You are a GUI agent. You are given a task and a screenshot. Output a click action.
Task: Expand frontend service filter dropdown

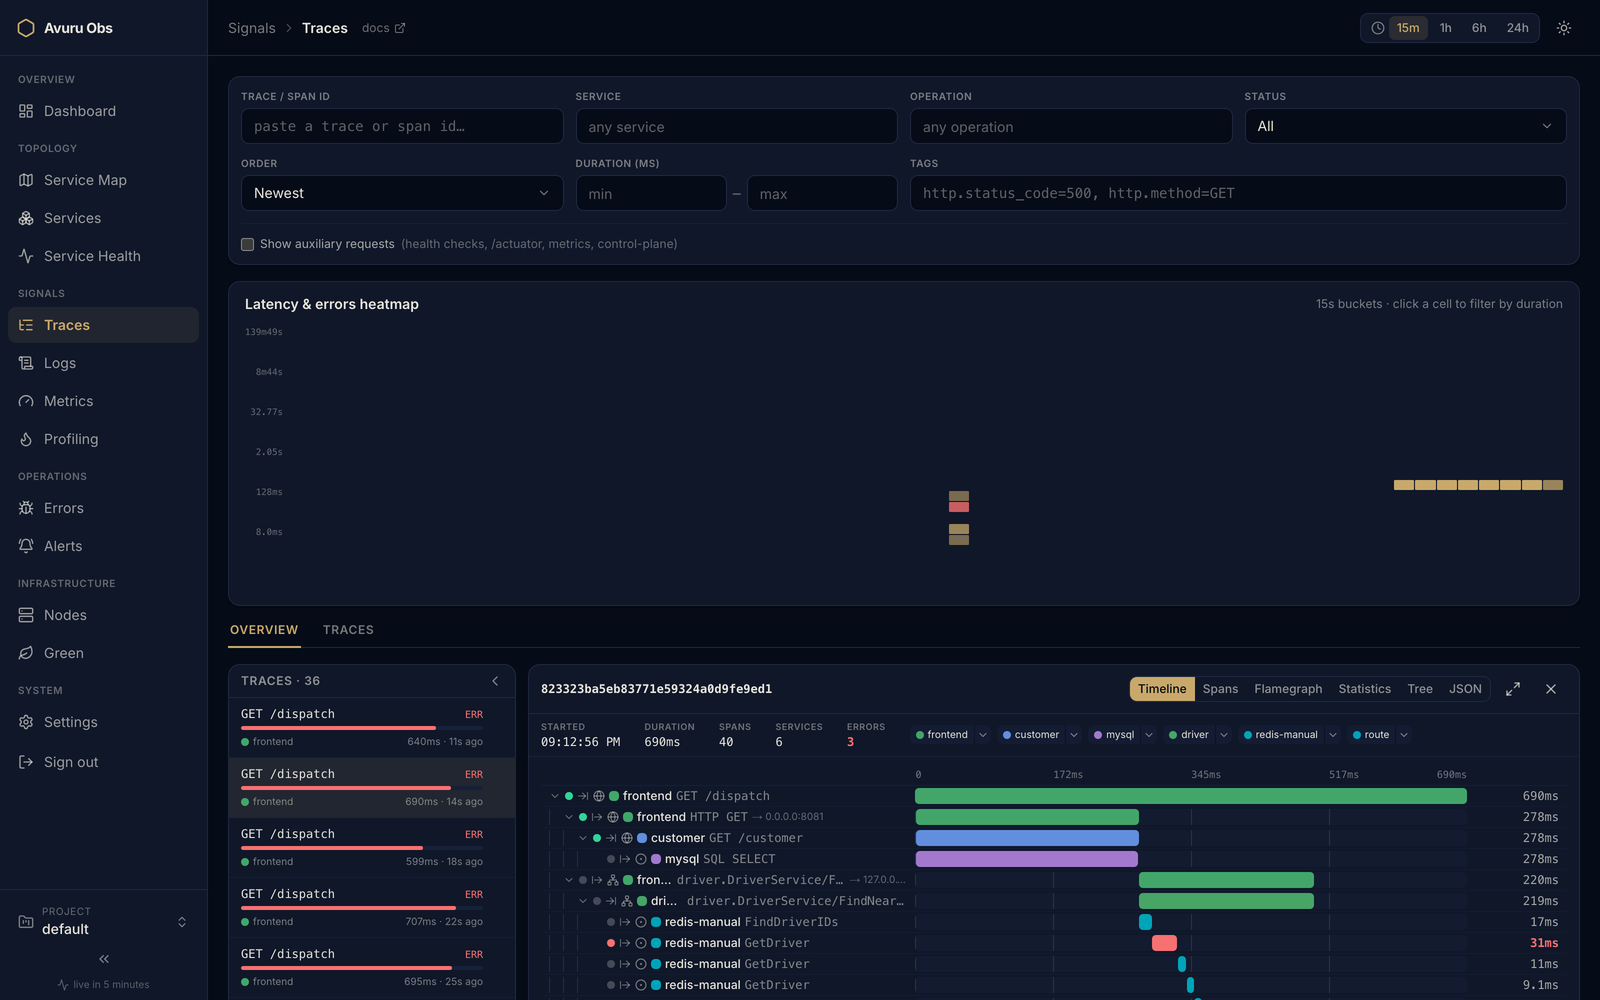click(x=983, y=735)
